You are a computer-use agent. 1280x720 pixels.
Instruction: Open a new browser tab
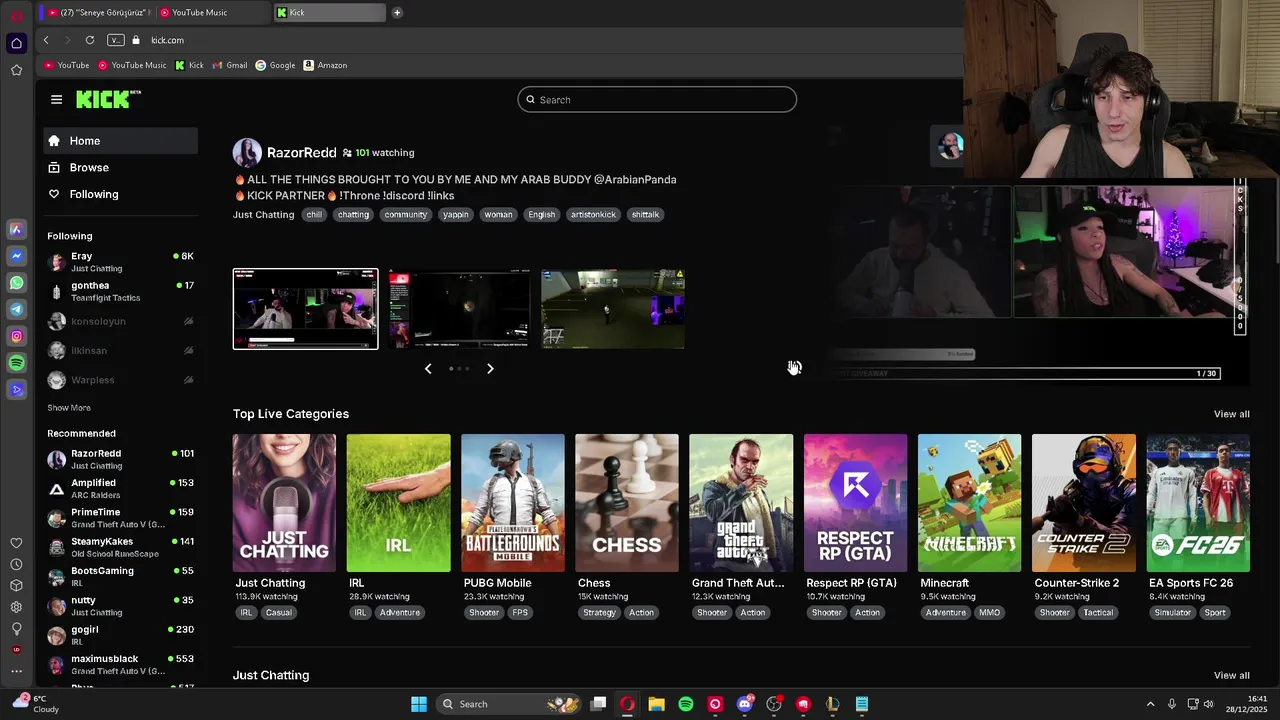pyautogui.click(x=397, y=13)
